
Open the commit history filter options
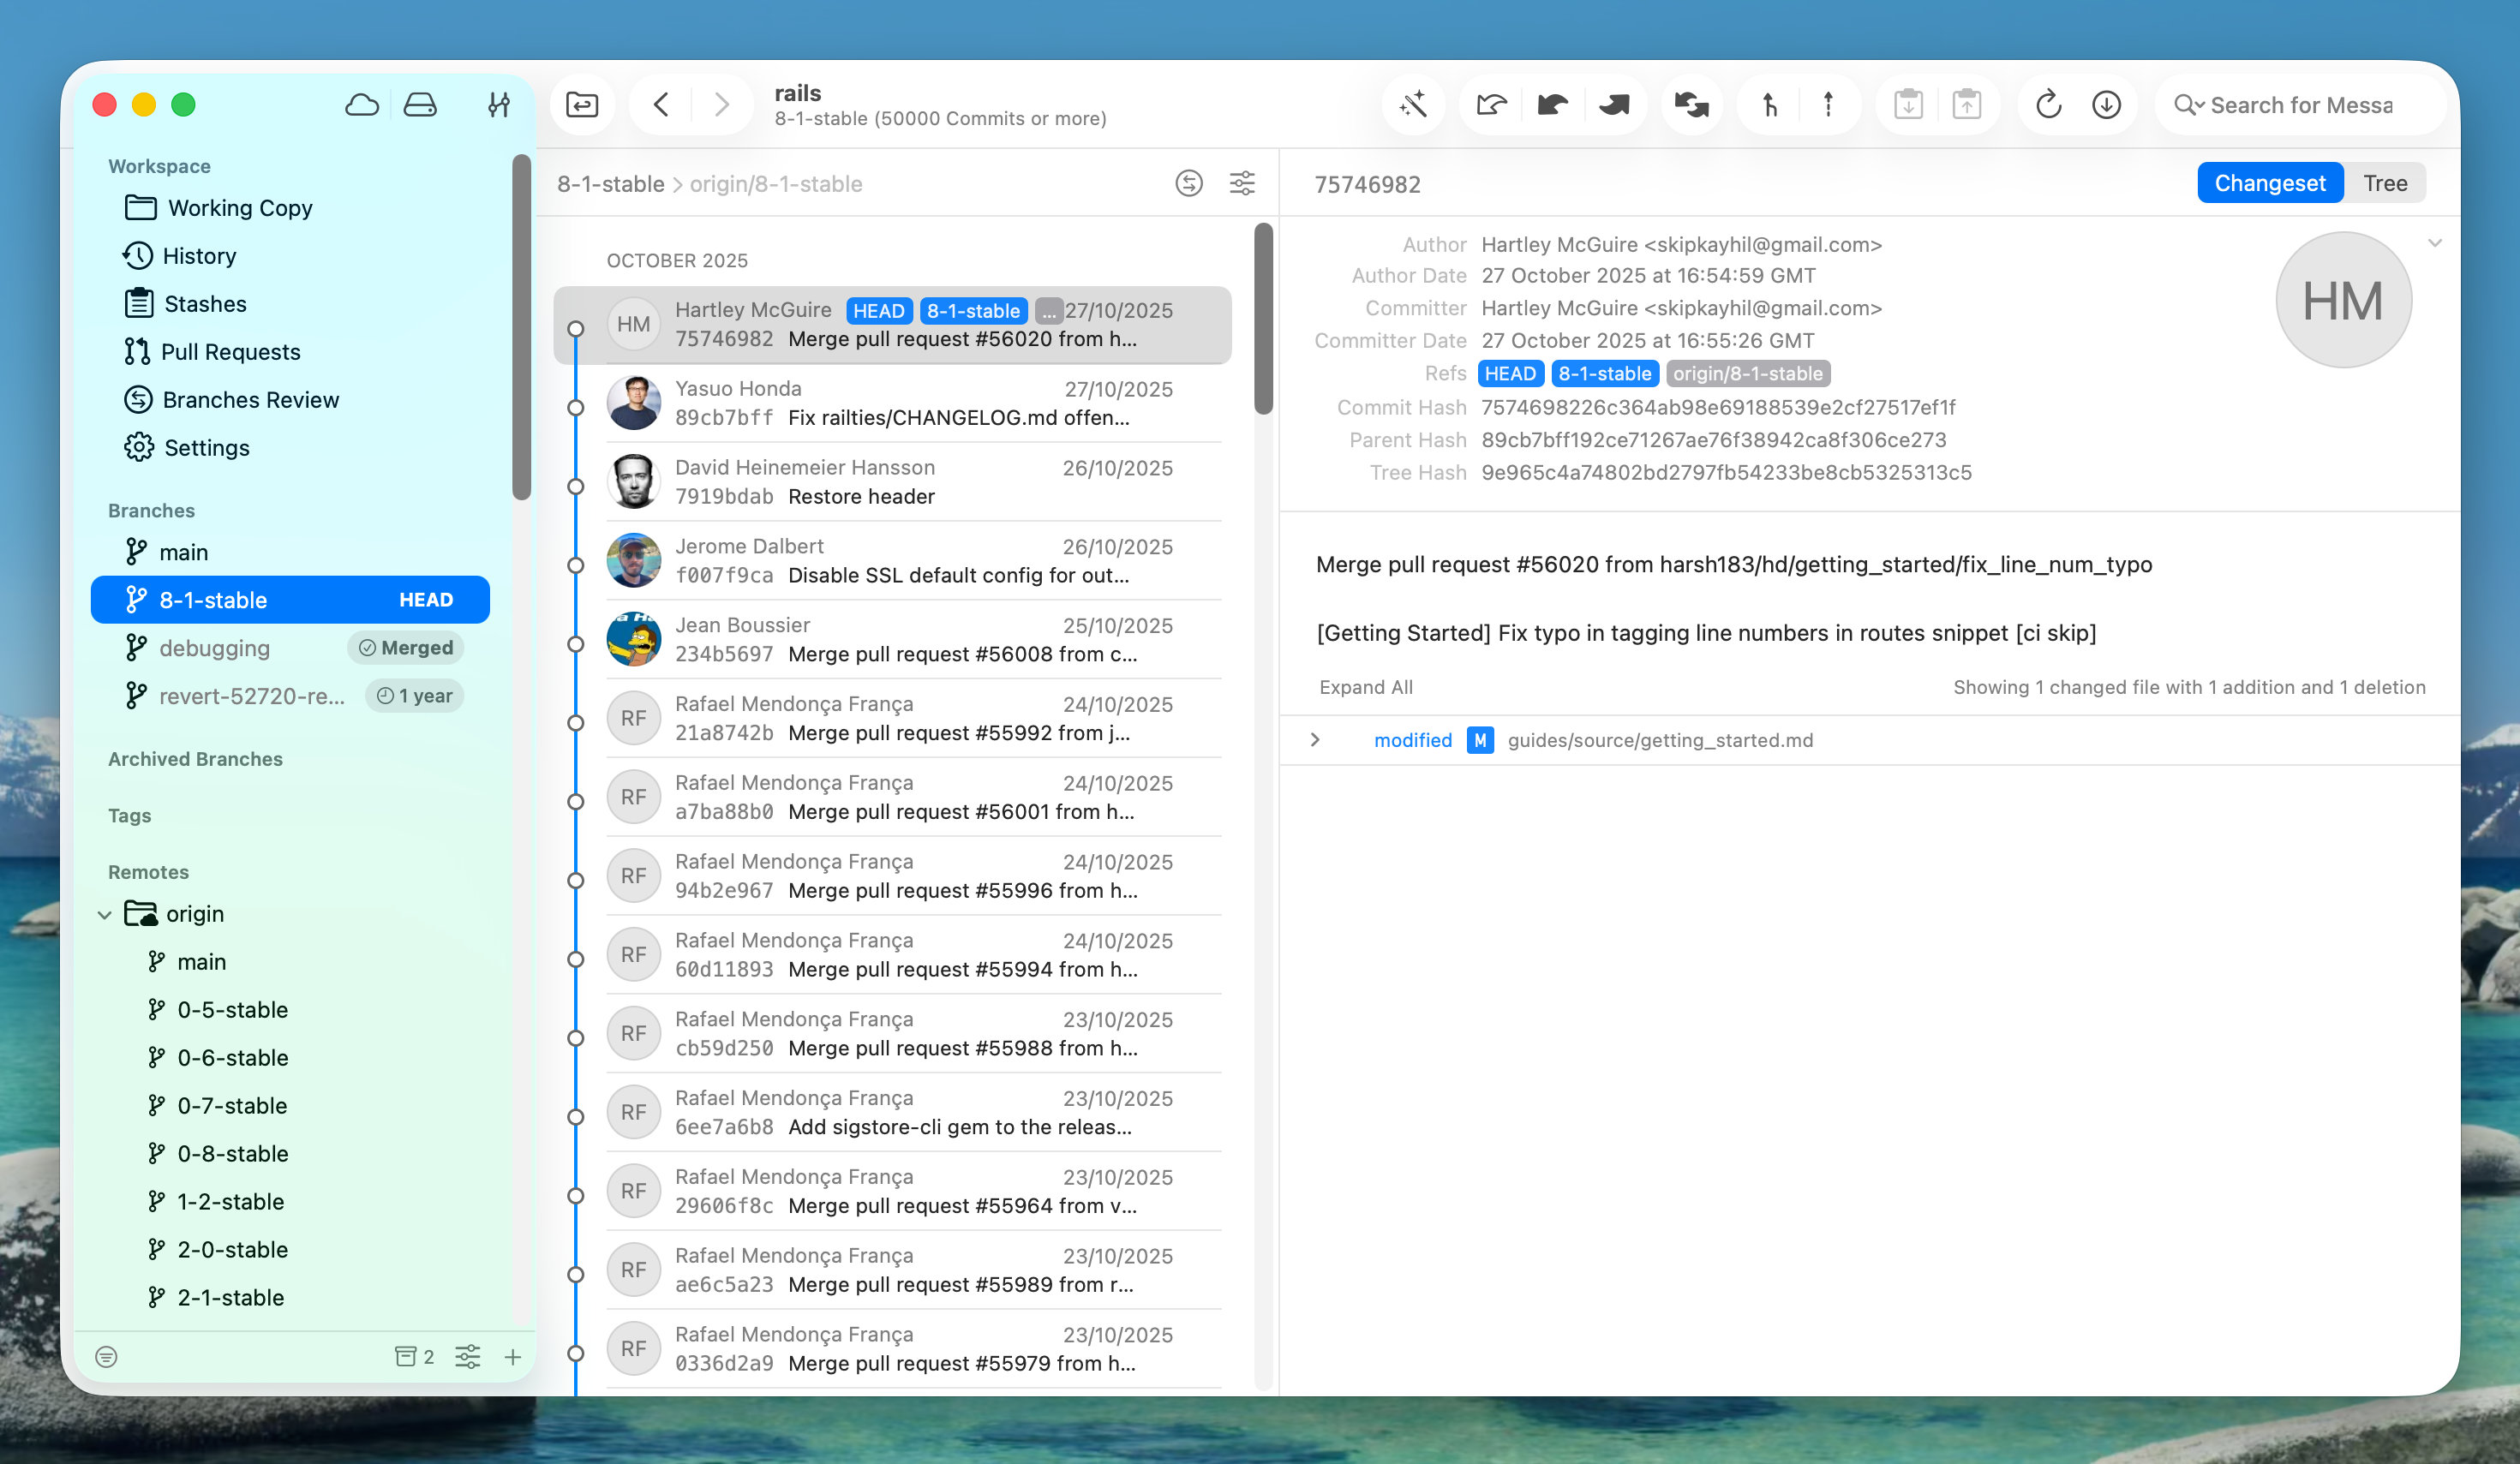1242,184
